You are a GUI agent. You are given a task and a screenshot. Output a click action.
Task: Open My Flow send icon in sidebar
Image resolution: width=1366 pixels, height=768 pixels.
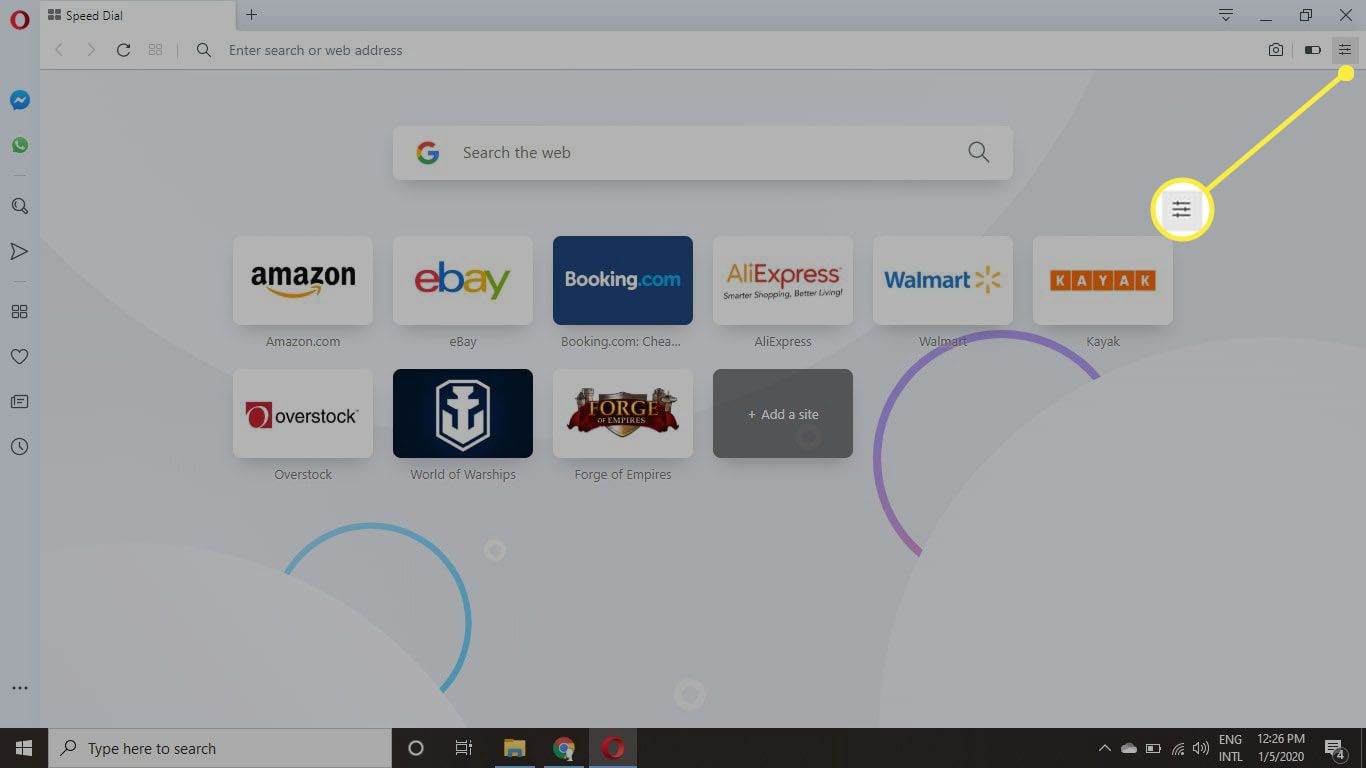pos(19,251)
